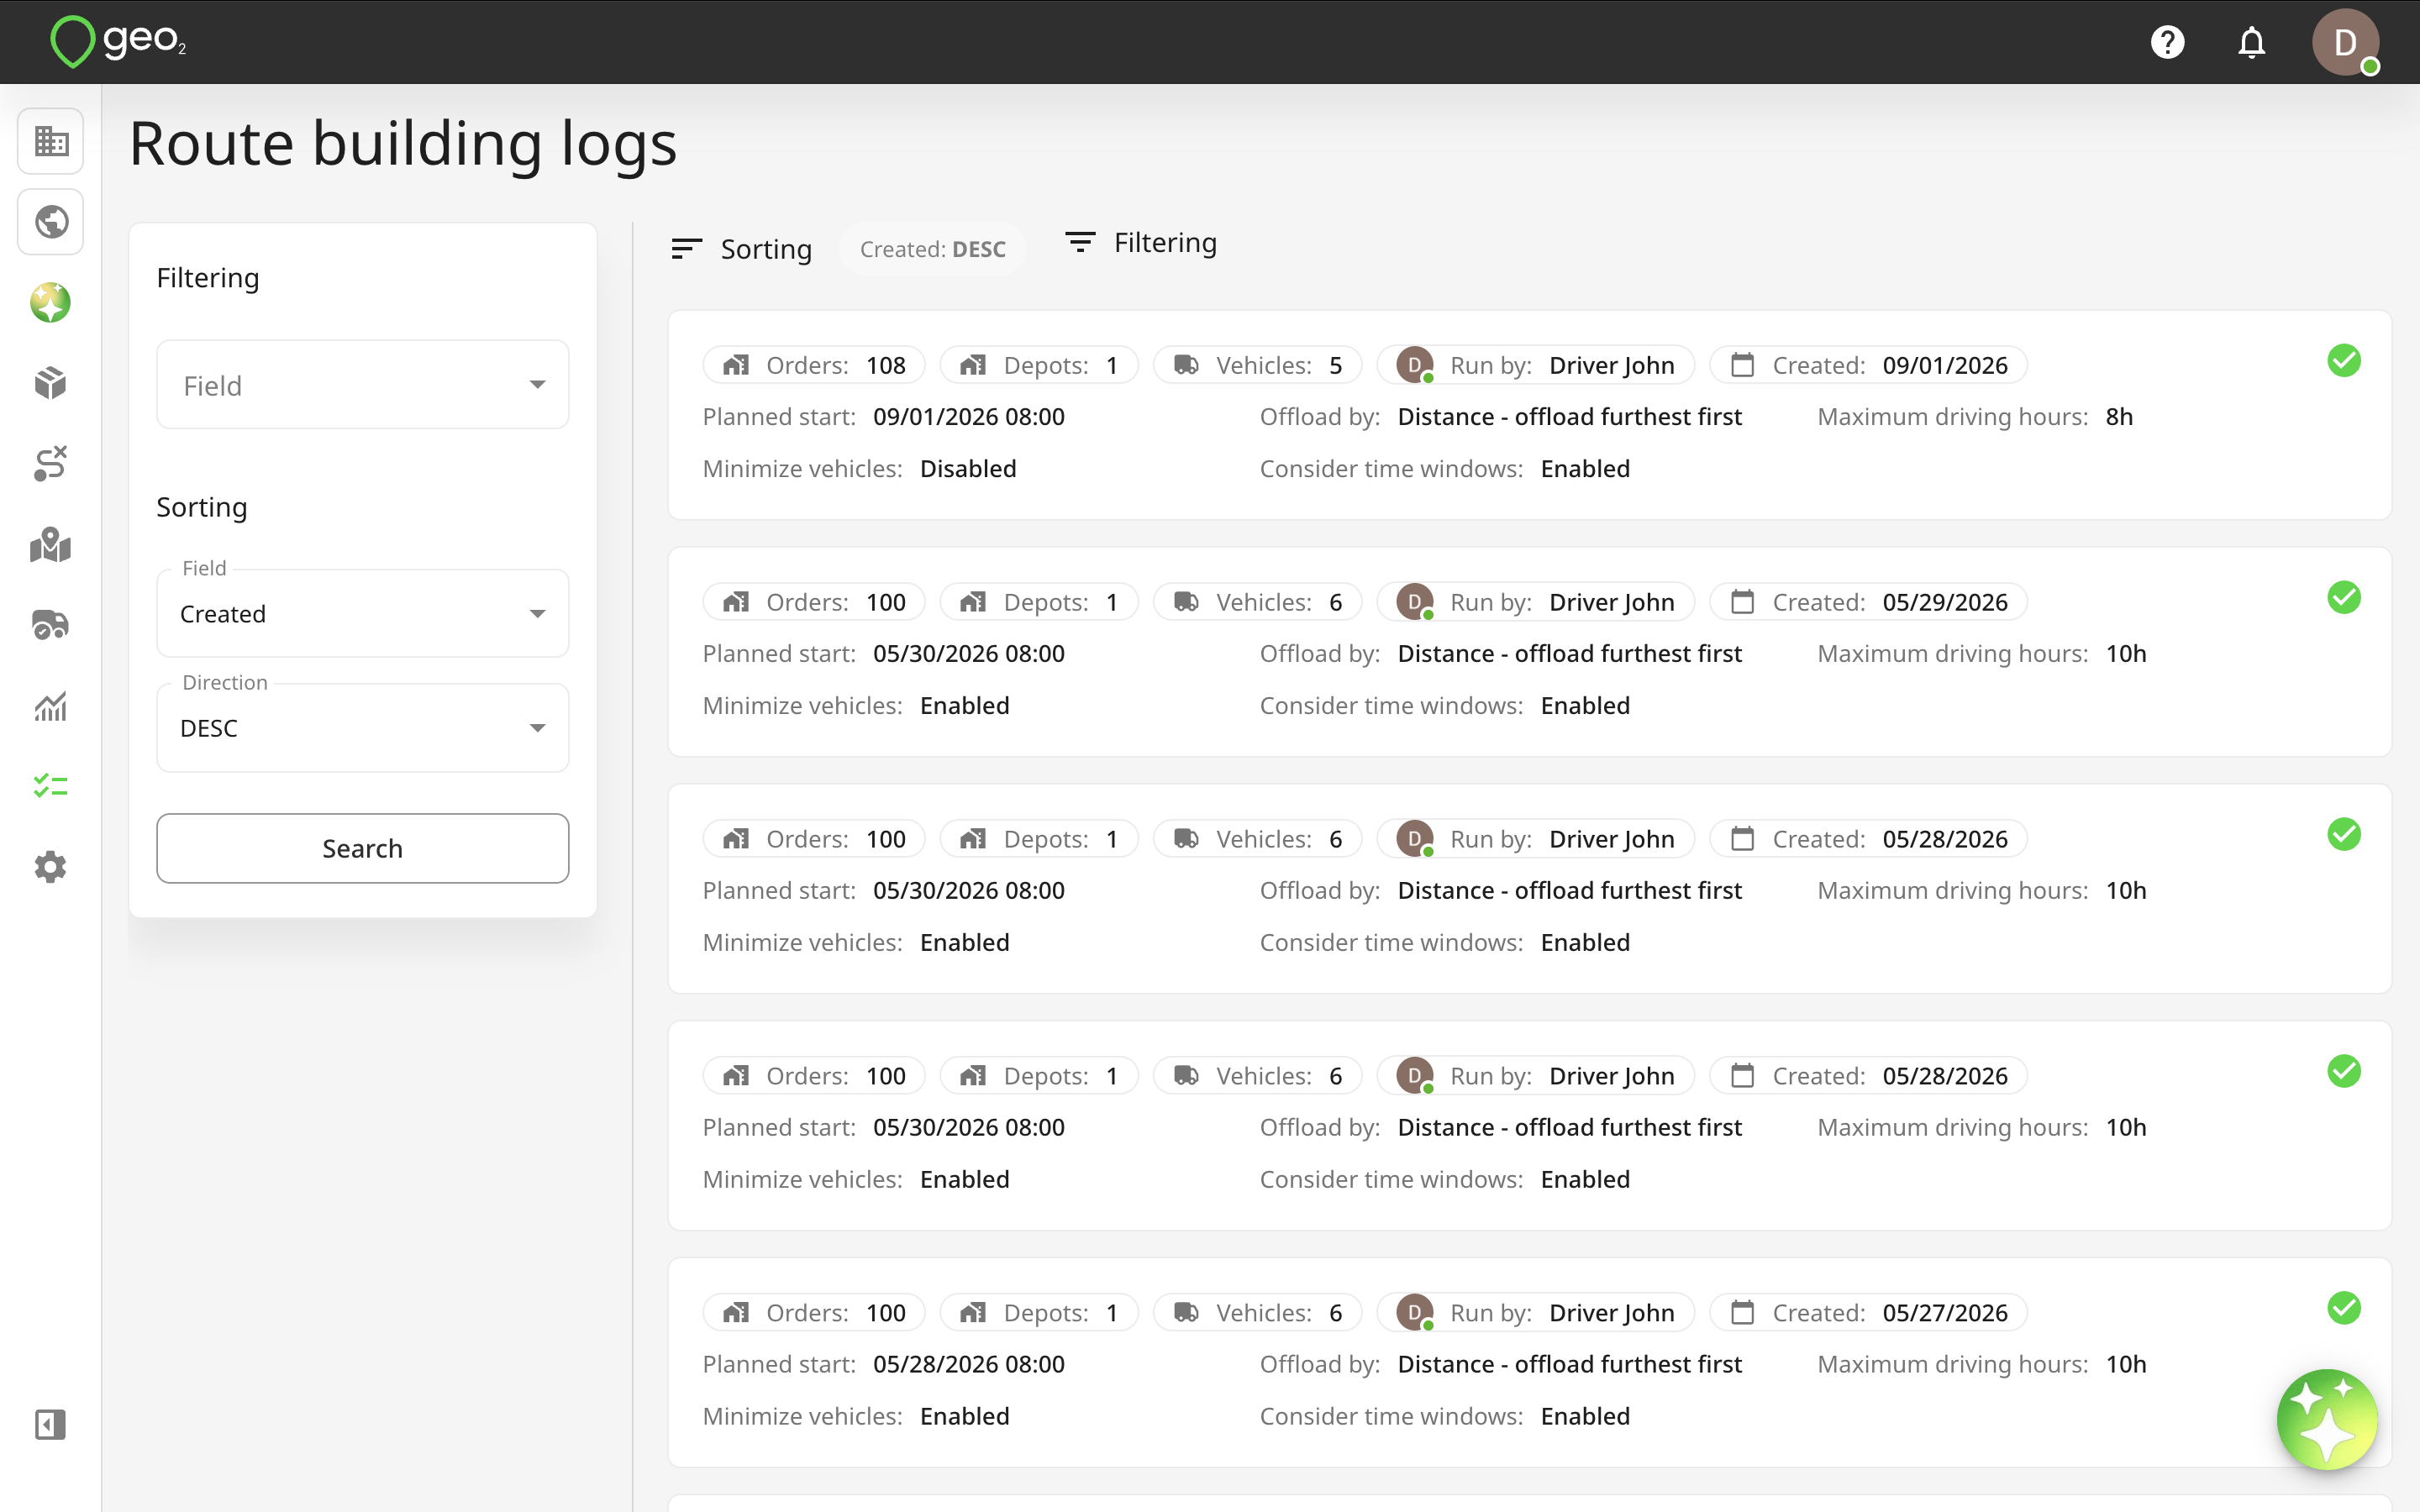
Task: Open the green checklist logs sidebar icon
Action: pyautogui.click(x=51, y=786)
